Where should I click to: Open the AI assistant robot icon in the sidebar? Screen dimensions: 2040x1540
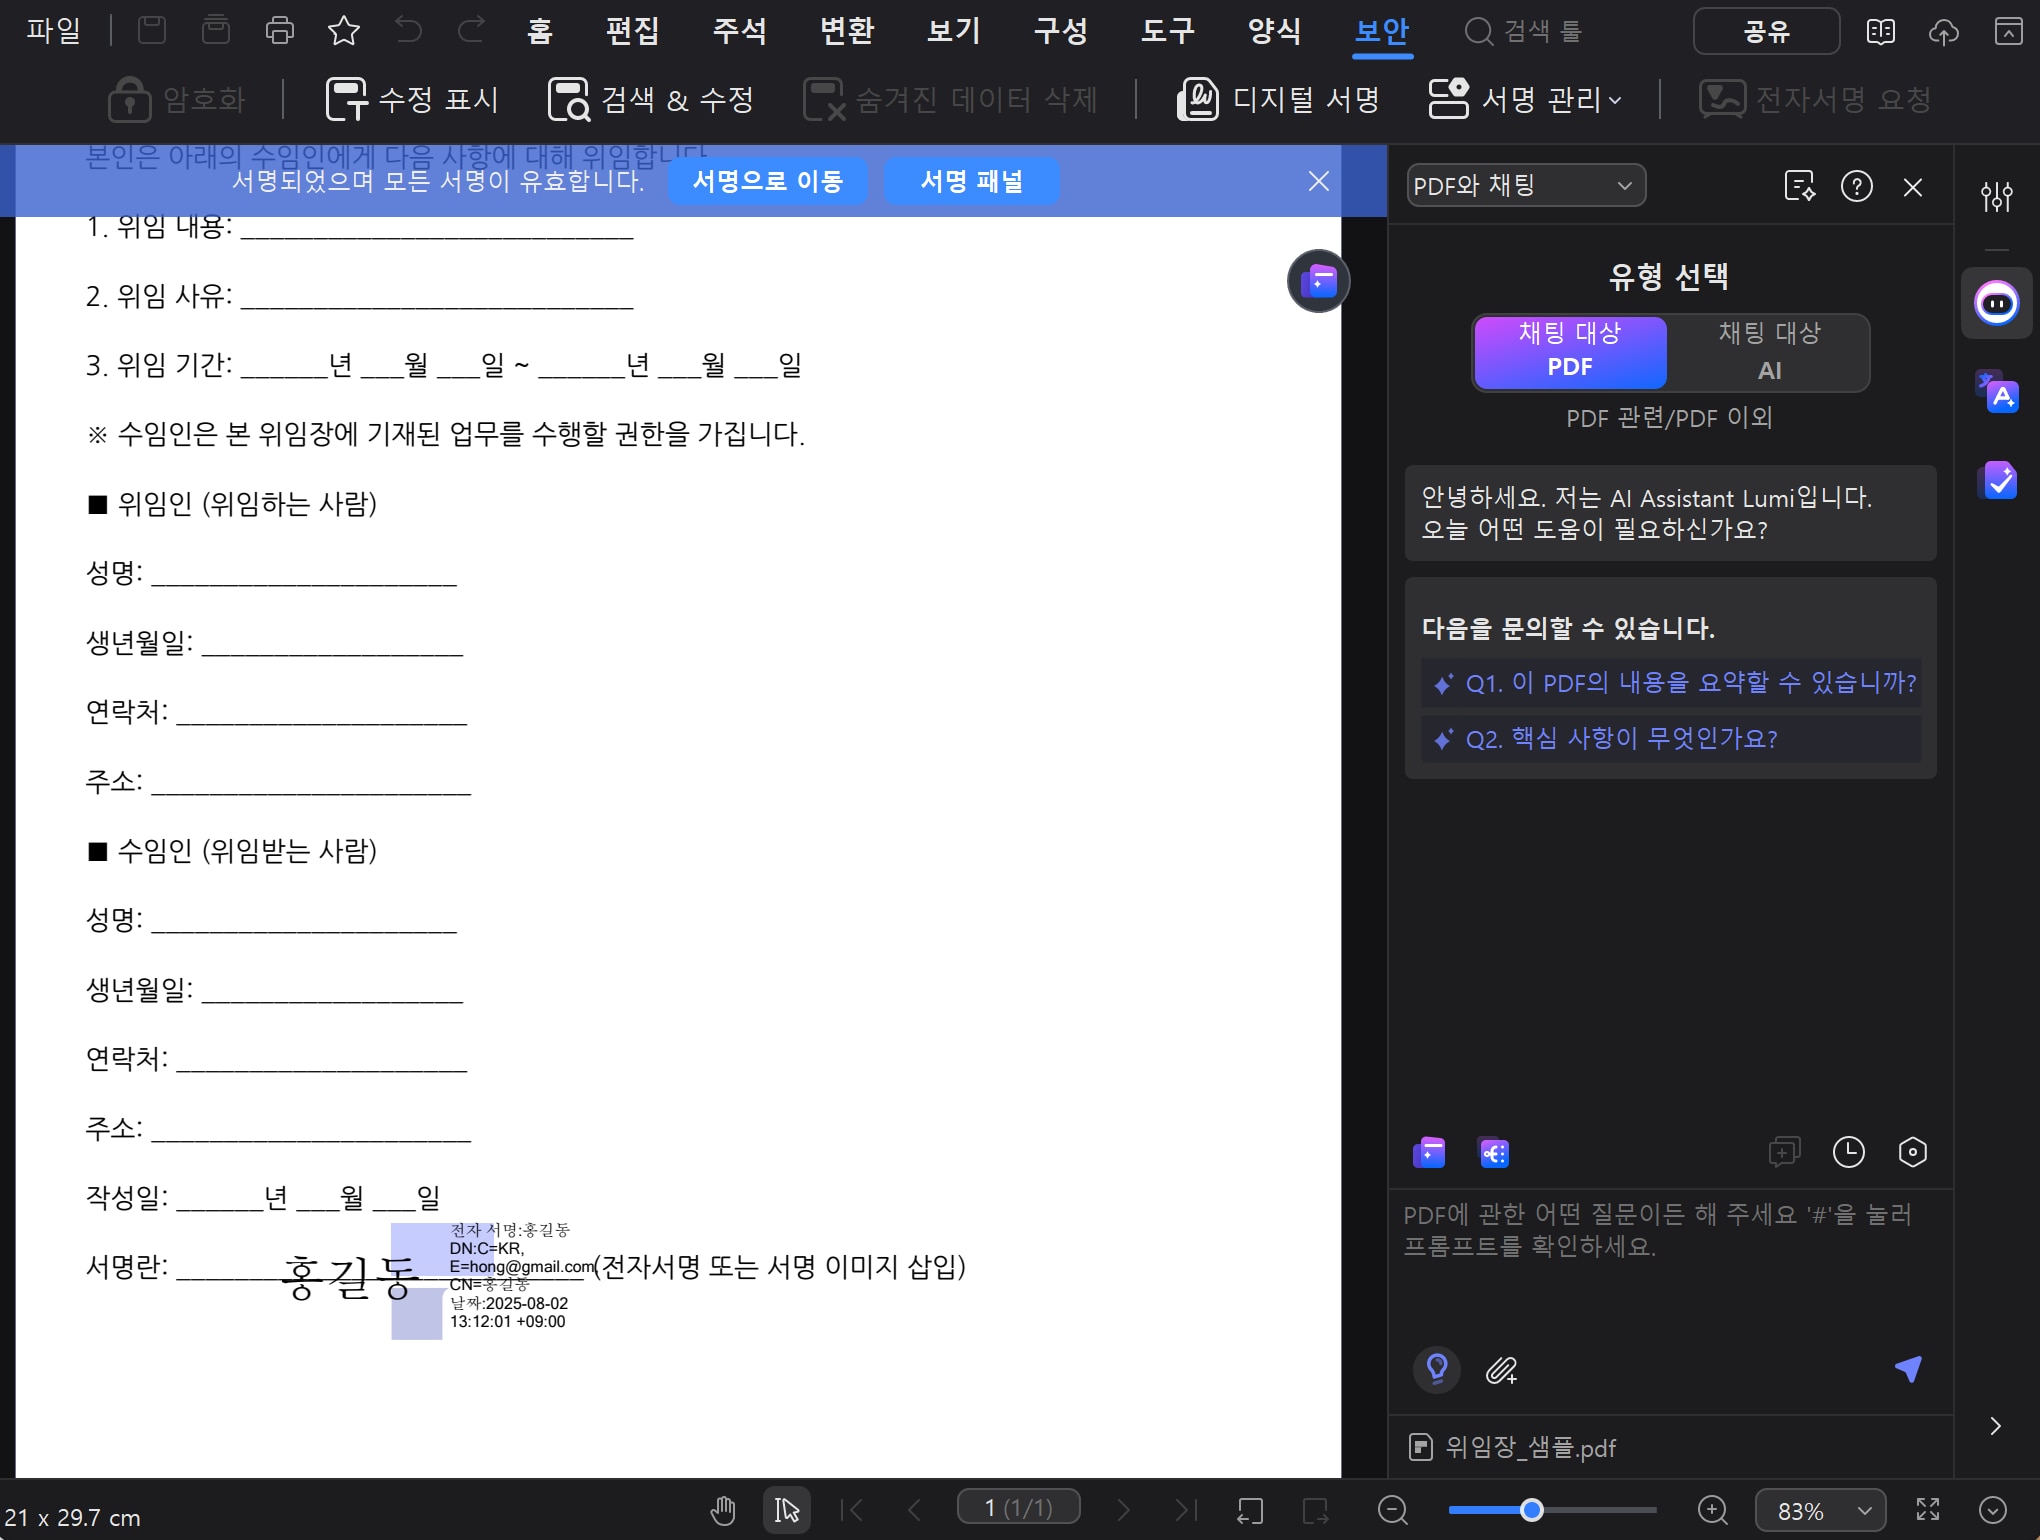tap(1997, 303)
